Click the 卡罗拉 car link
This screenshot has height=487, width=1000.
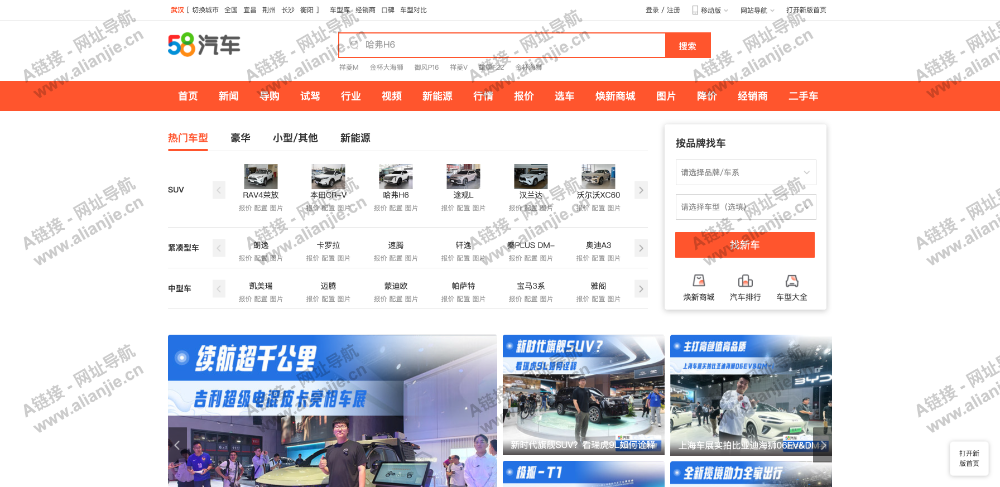pyautogui.click(x=328, y=245)
